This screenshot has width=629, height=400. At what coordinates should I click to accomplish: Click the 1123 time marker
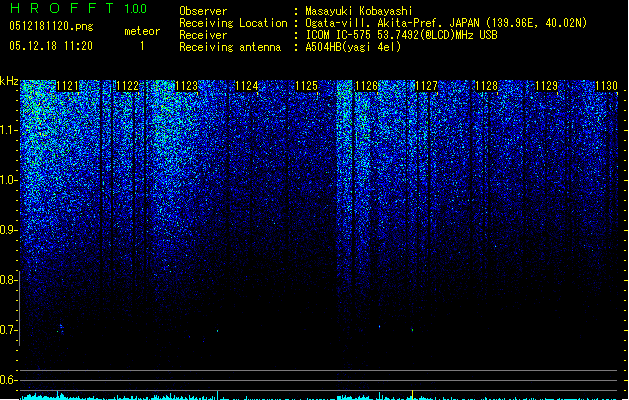(187, 86)
